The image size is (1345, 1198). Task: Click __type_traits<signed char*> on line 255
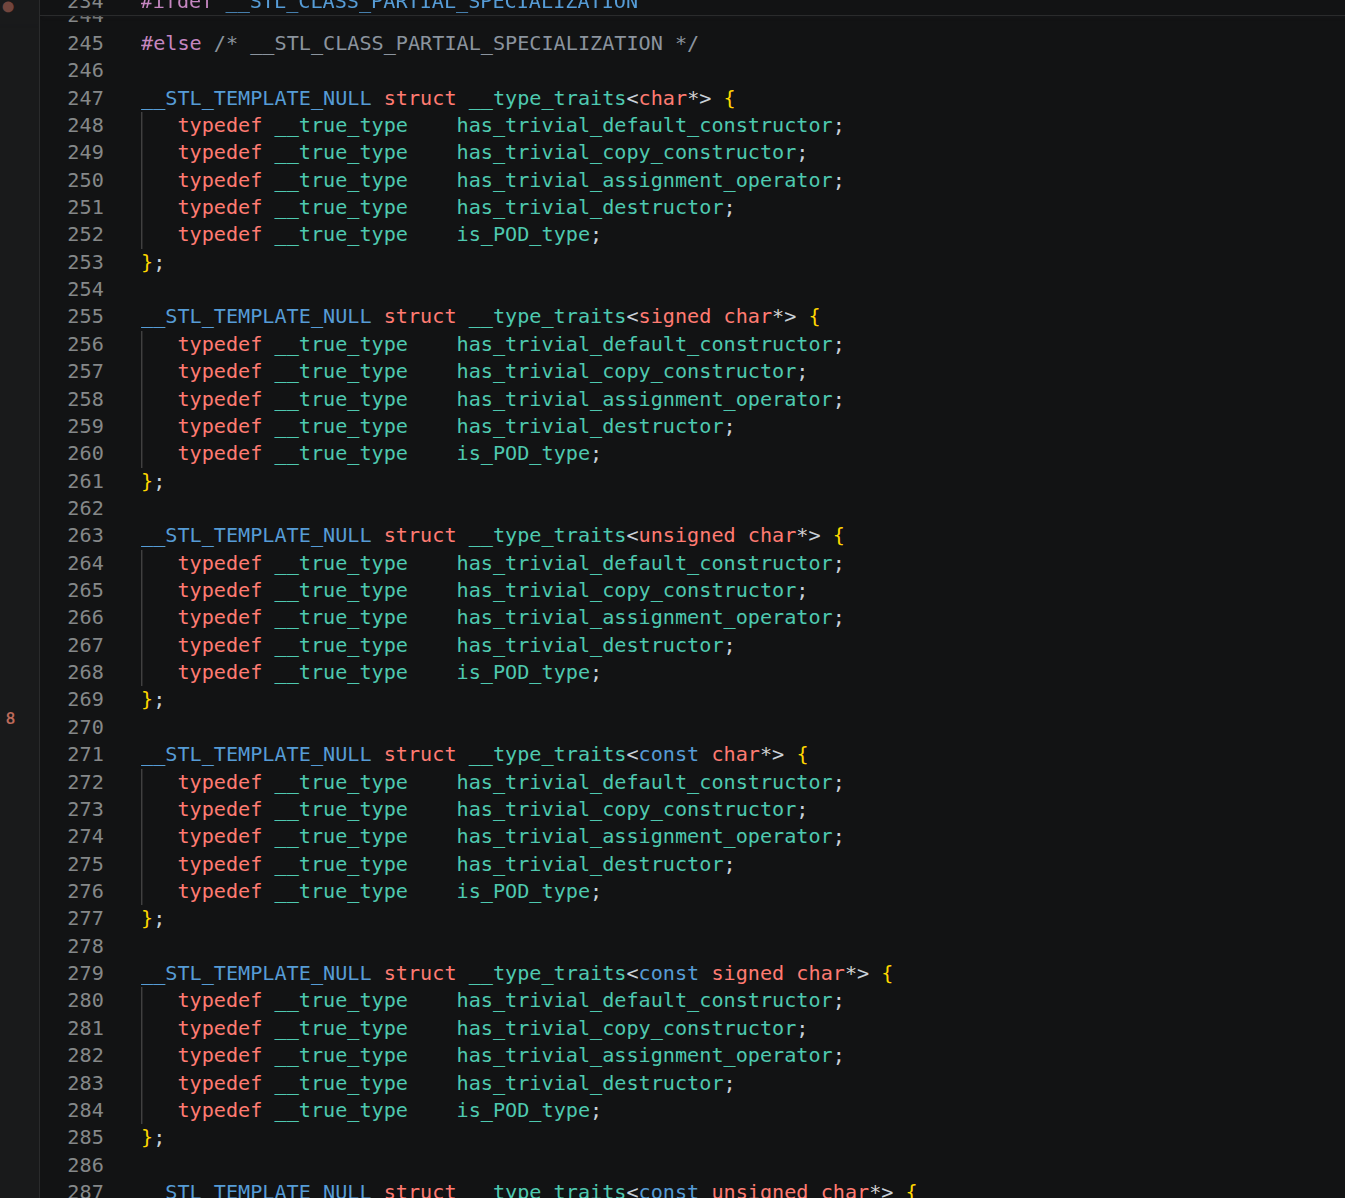633,317
